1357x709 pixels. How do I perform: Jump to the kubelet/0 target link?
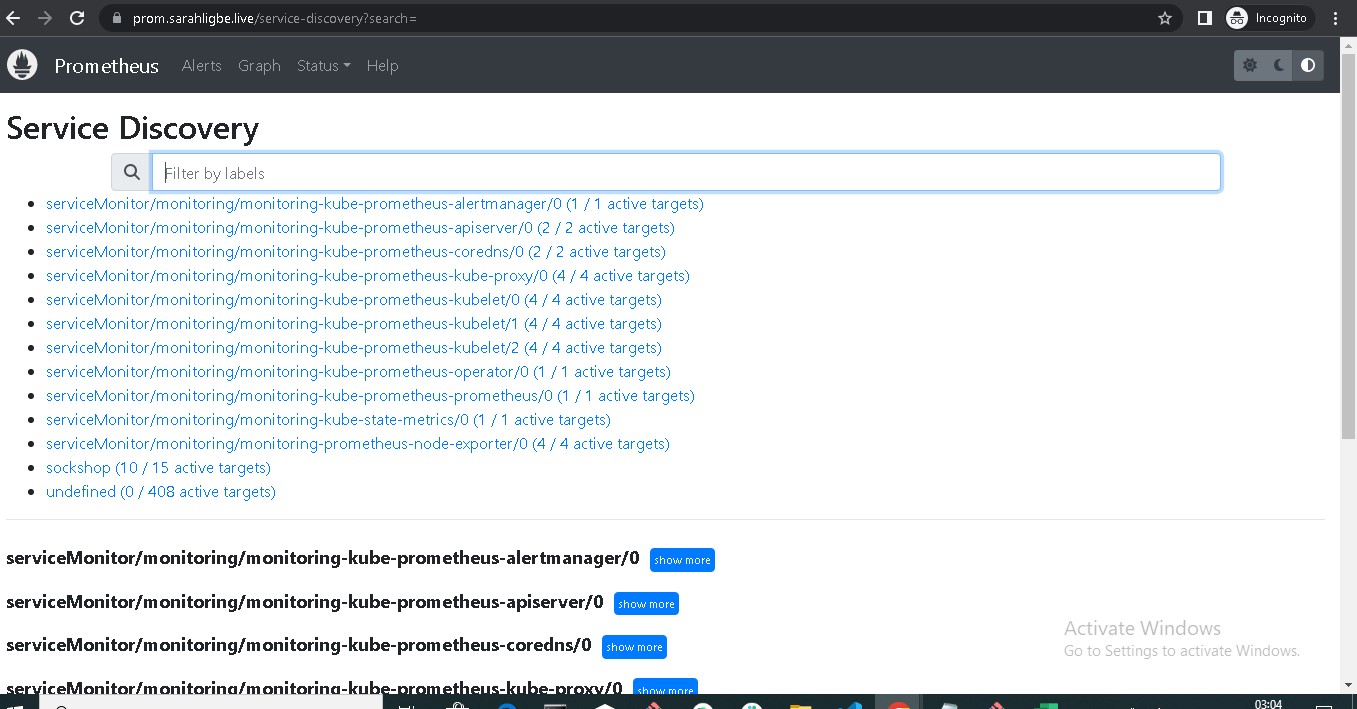coord(354,300)
